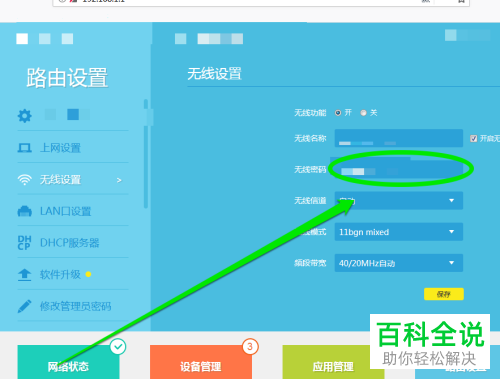Screen dimensions: 500x379
Task: Click the 无线密码 input field
Action: (x=399, y=169)
